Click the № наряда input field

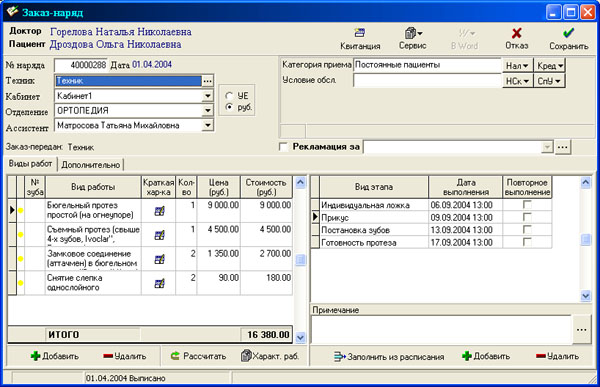(81, 65)
